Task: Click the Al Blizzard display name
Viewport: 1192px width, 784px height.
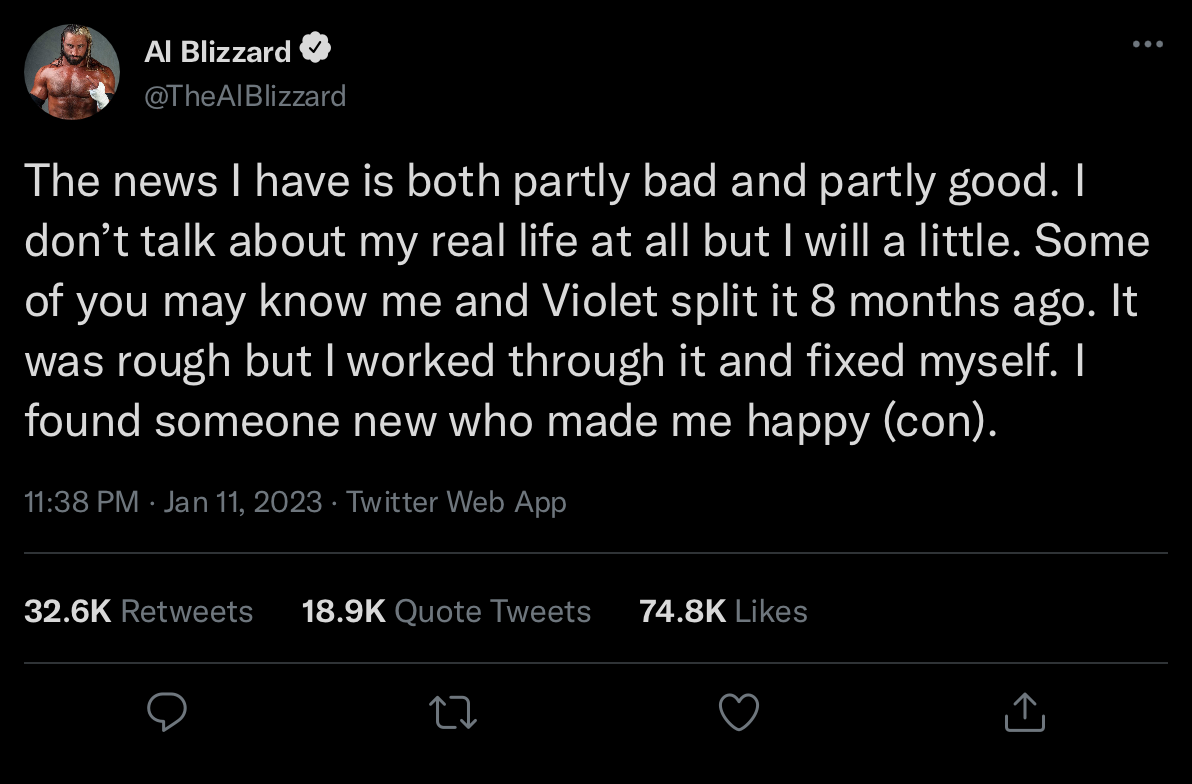Action: (x=217, y=51)
